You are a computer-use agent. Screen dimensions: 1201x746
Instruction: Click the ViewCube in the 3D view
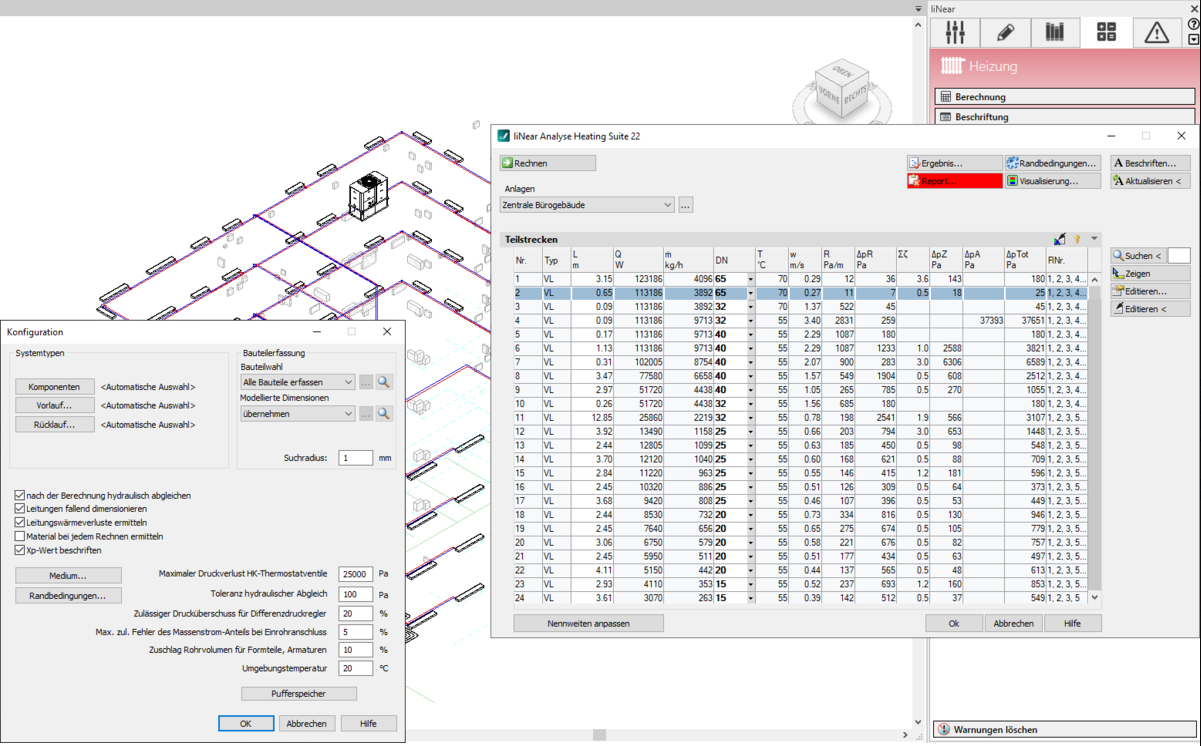point(842,90)
